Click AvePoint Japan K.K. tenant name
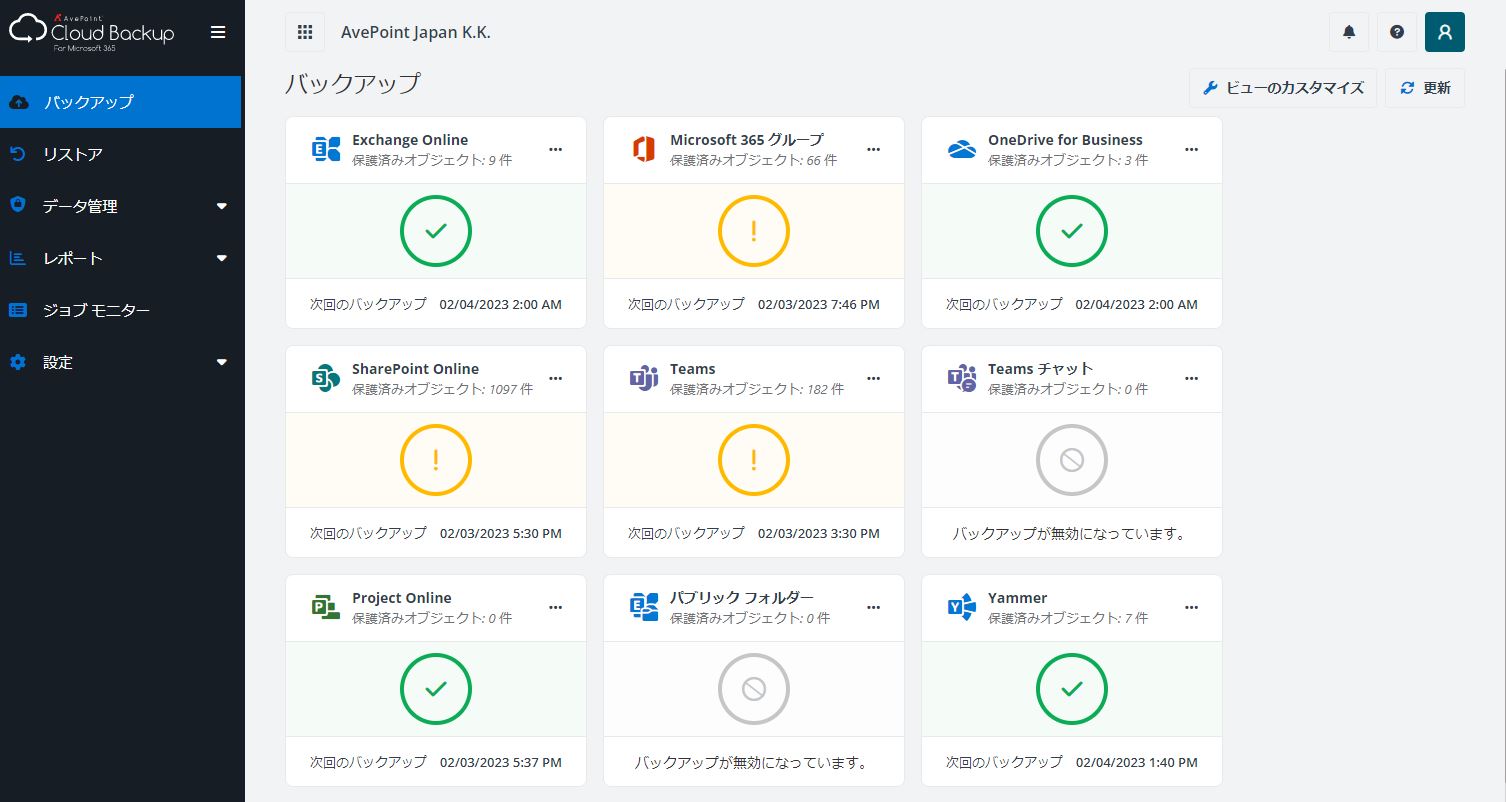The width and height of the screenshot is (1506, 802). pos(416,32)
